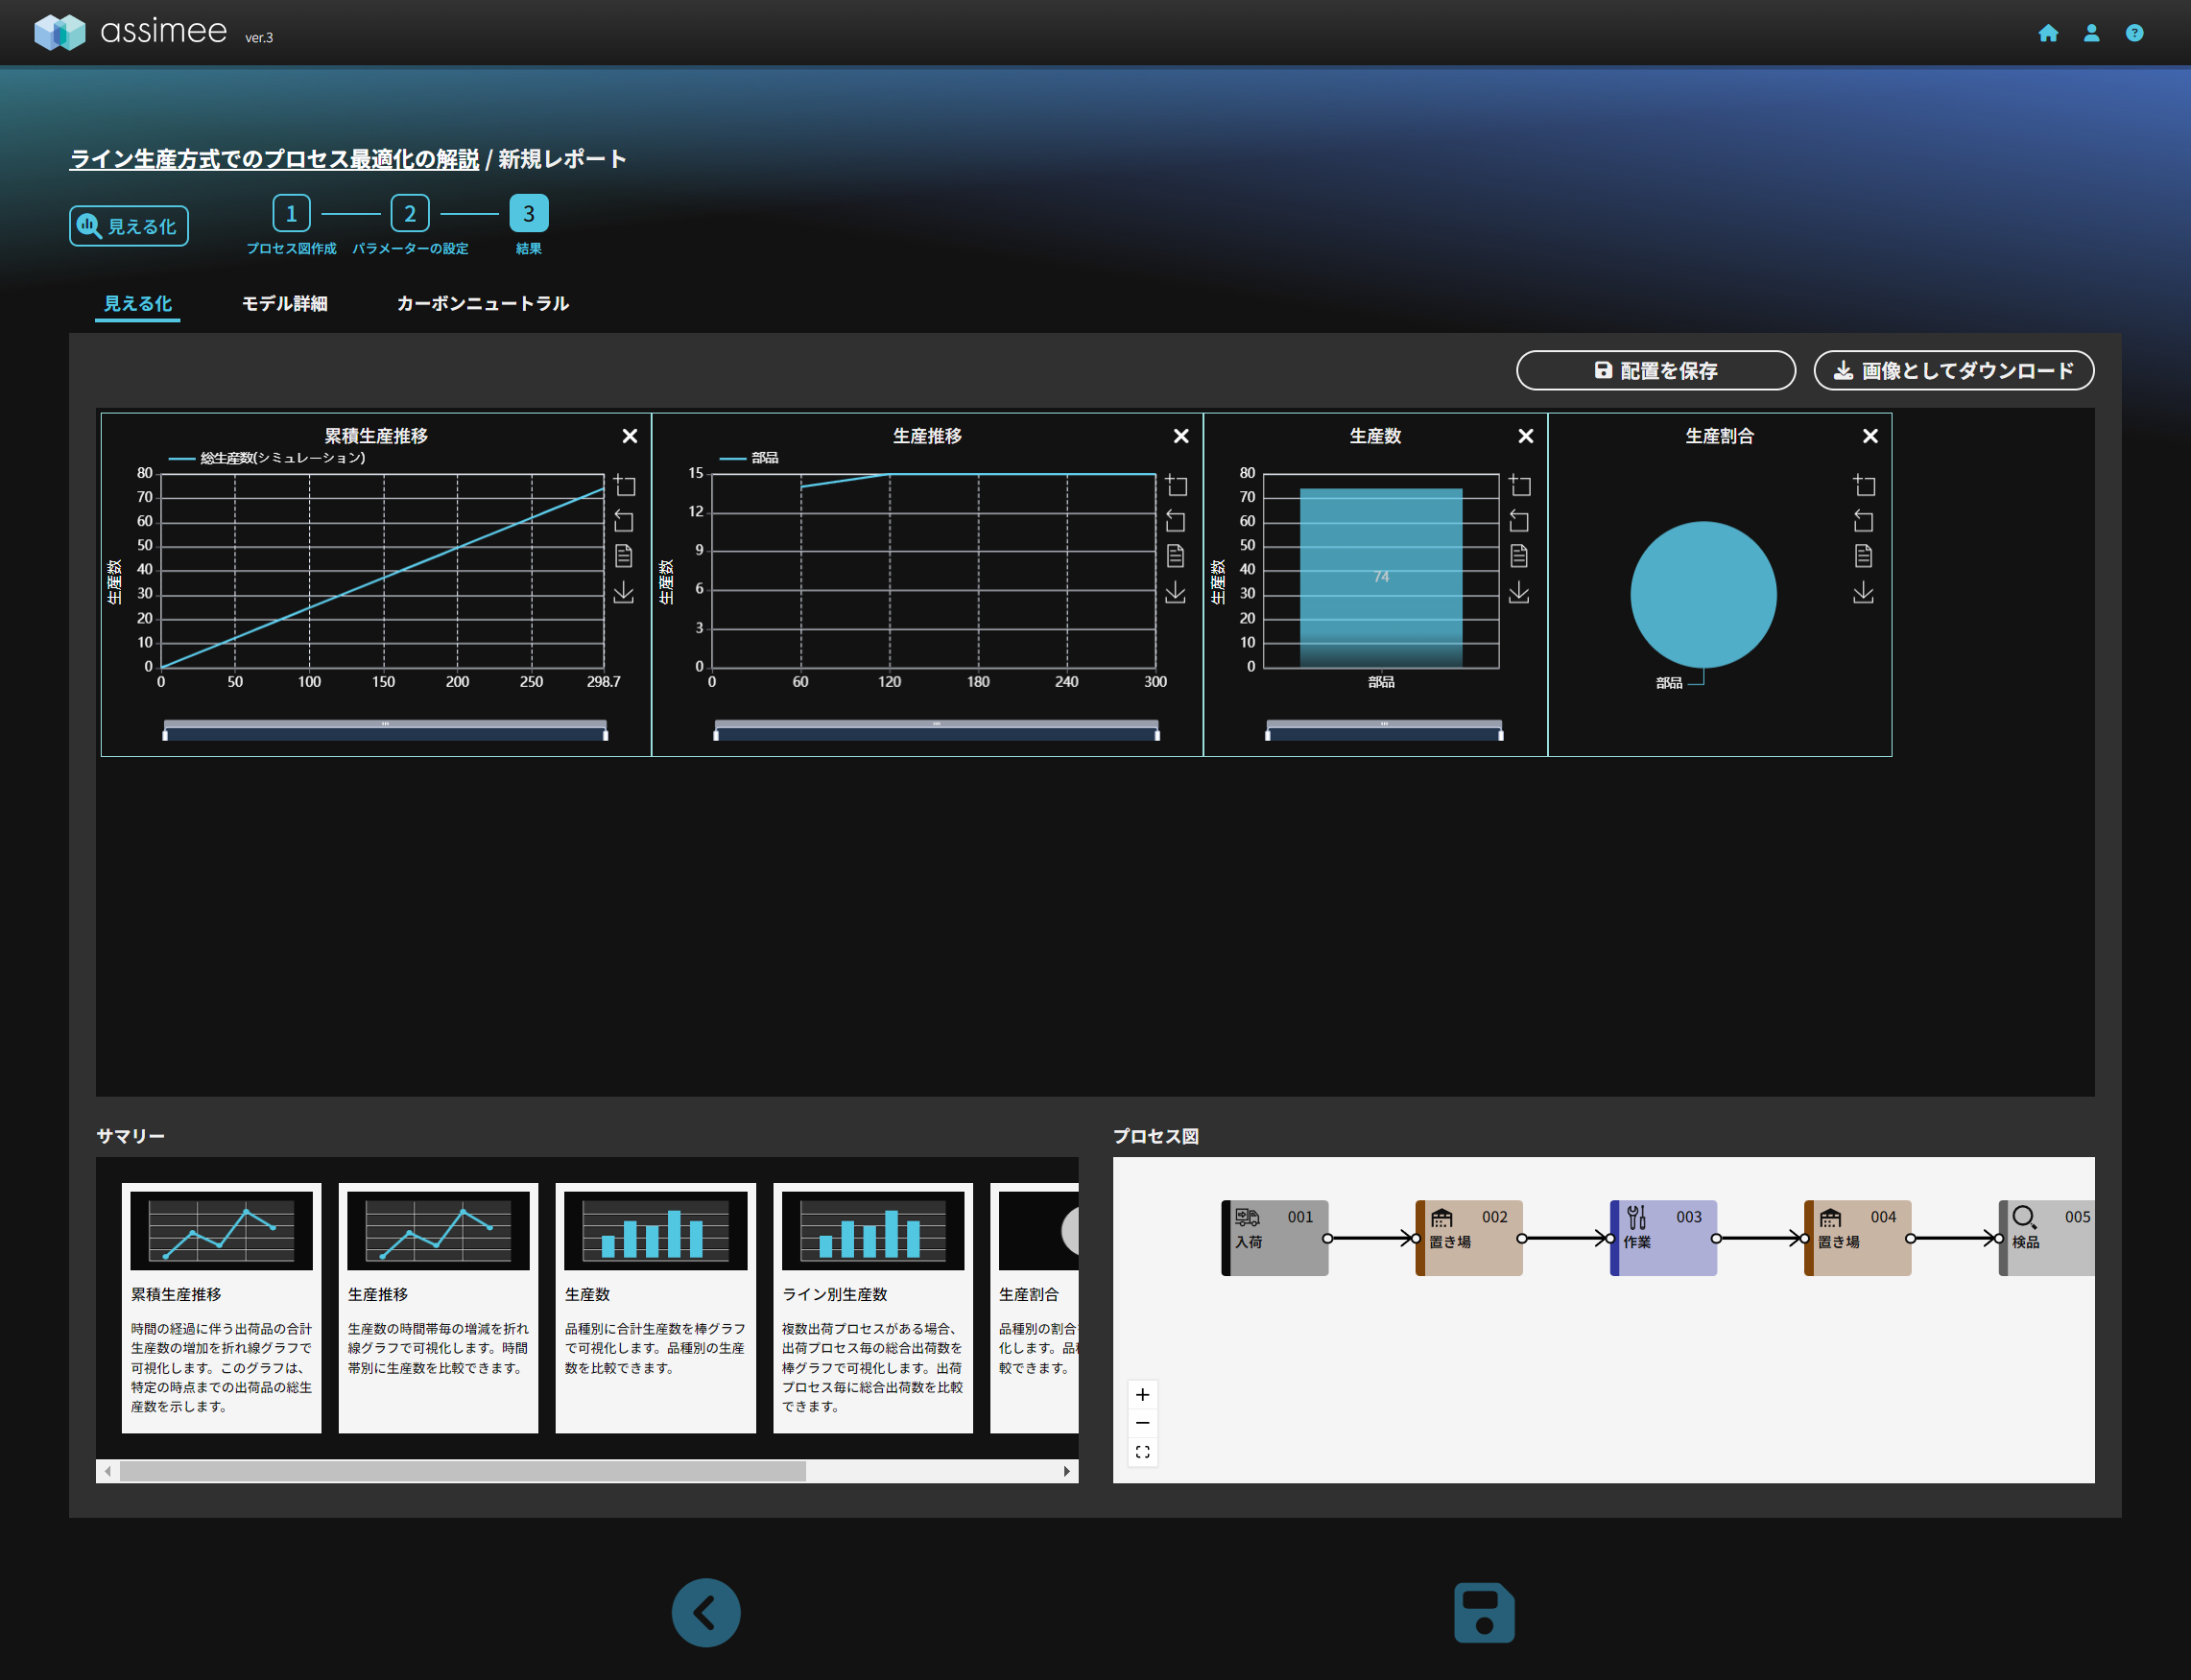2191x1680 pixels.
Task: Click the home icon in header
Action: 2048,33
